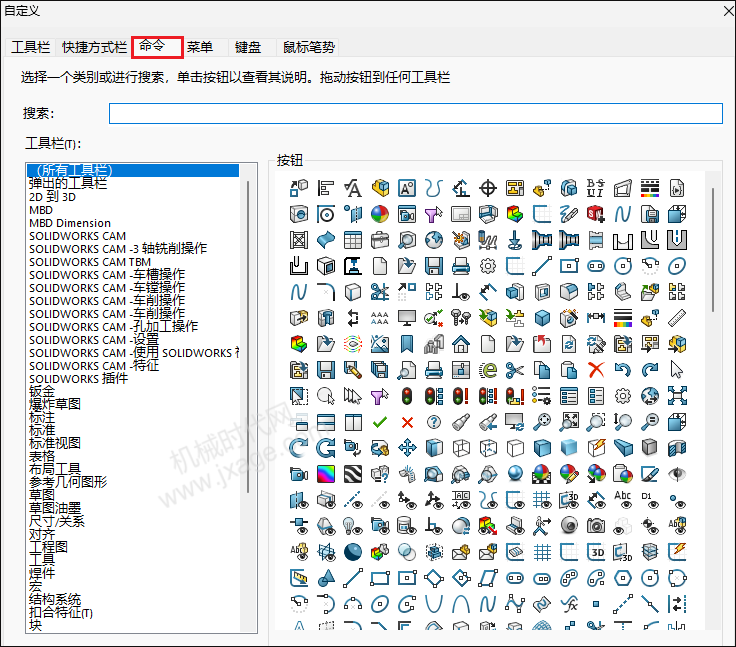The width and height of the screenshot is (736, 647).
Task: Click the Home house icon
Action: coord(461,344)
